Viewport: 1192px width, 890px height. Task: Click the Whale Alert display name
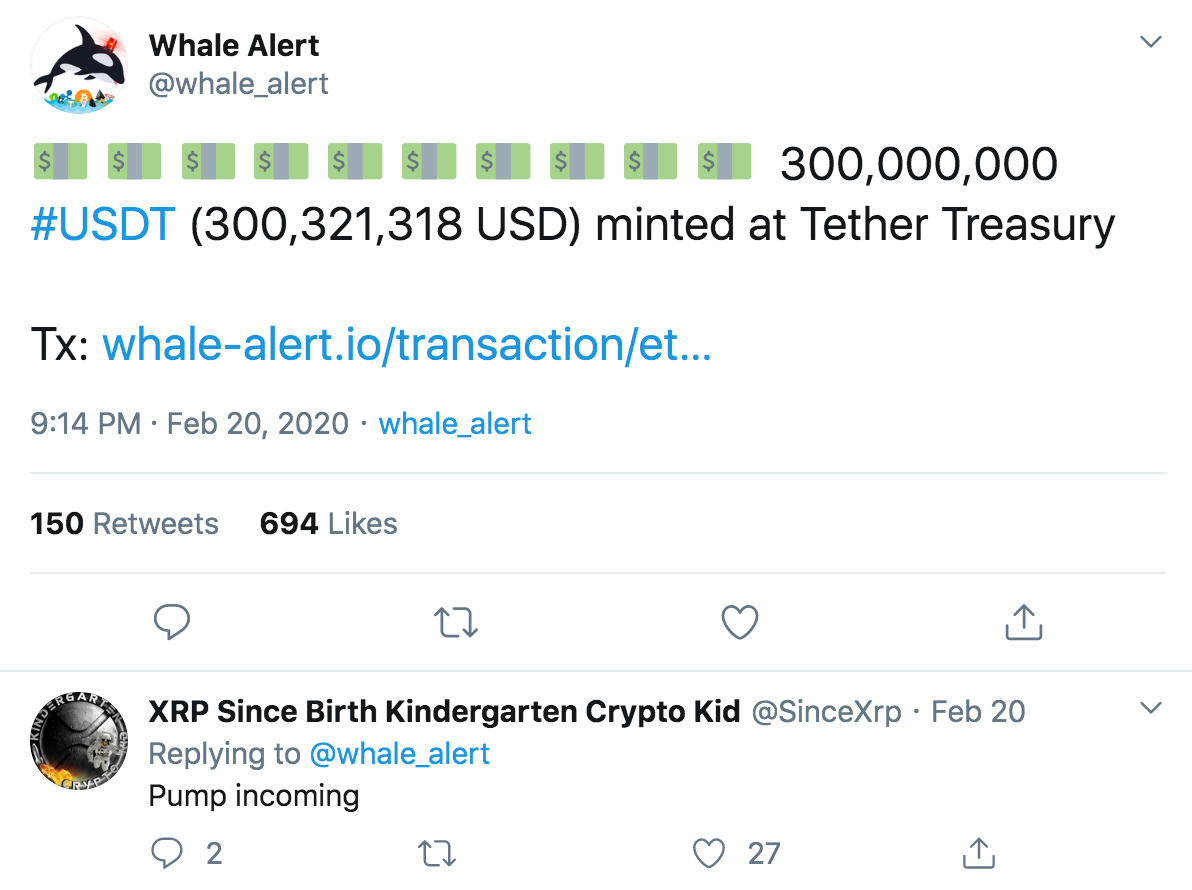(234, 45)
